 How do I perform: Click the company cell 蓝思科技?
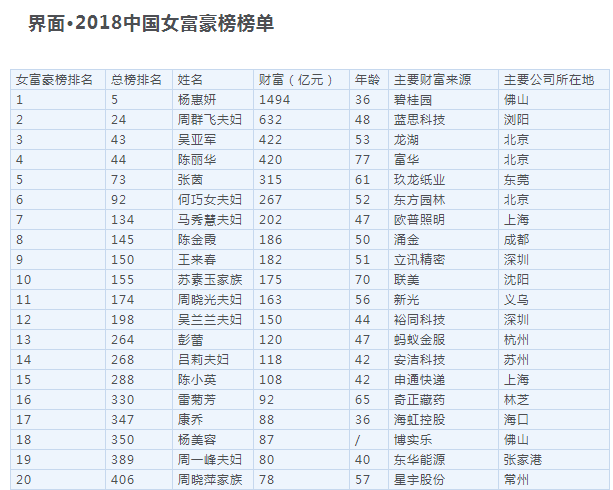tap(419, 120)
